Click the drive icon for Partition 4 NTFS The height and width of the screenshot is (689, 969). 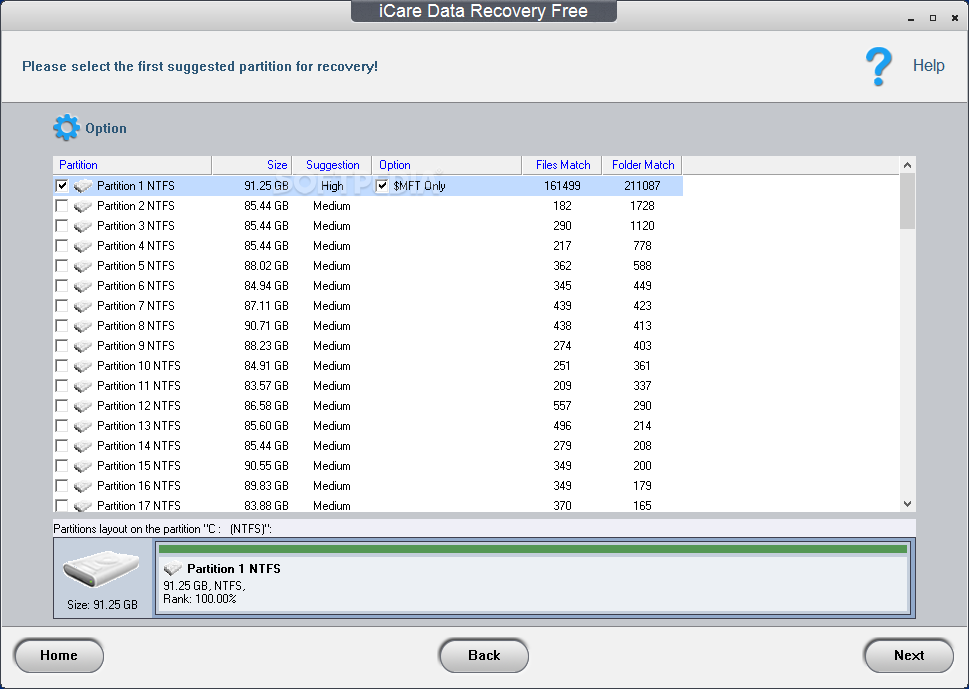[x=83, y=246]
